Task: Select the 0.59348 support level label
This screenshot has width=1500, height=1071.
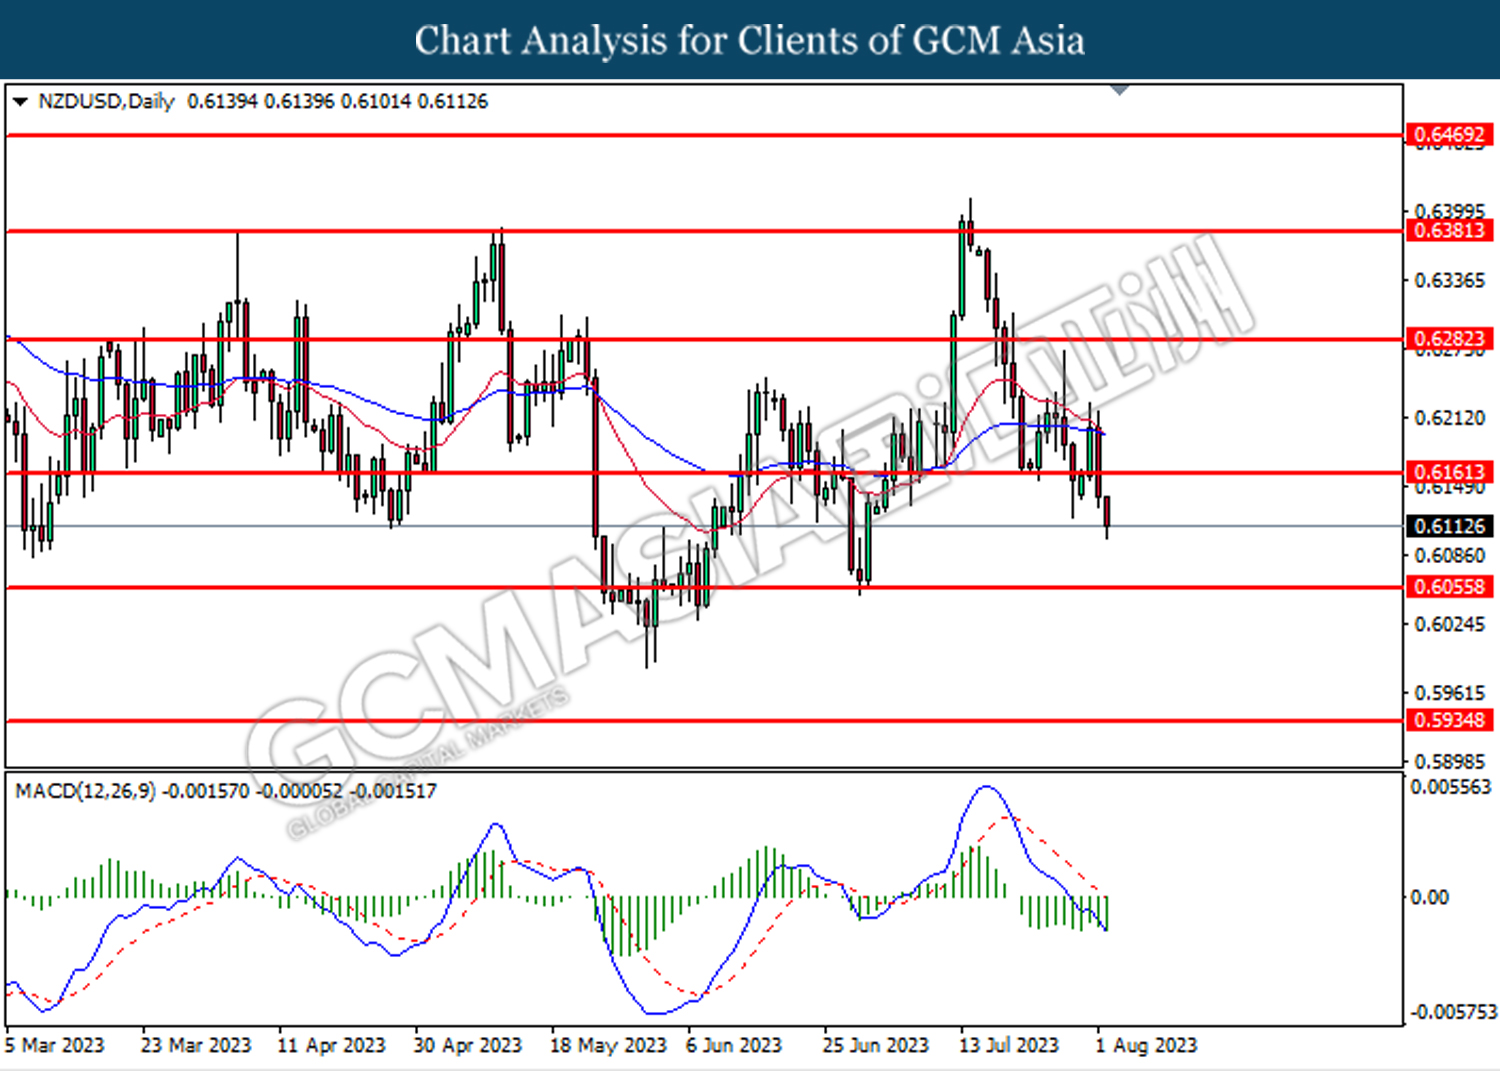Action: click(x=1449, y=720)
